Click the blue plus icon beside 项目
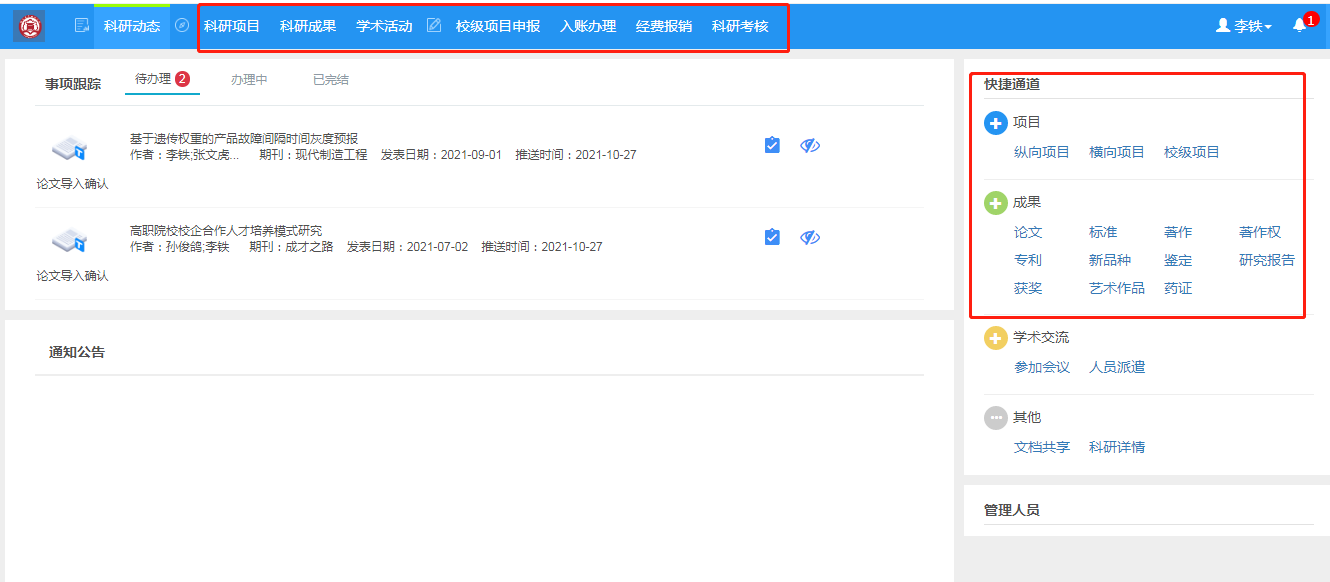Screen dimensions: 1330x582 [x=996, y=123]
